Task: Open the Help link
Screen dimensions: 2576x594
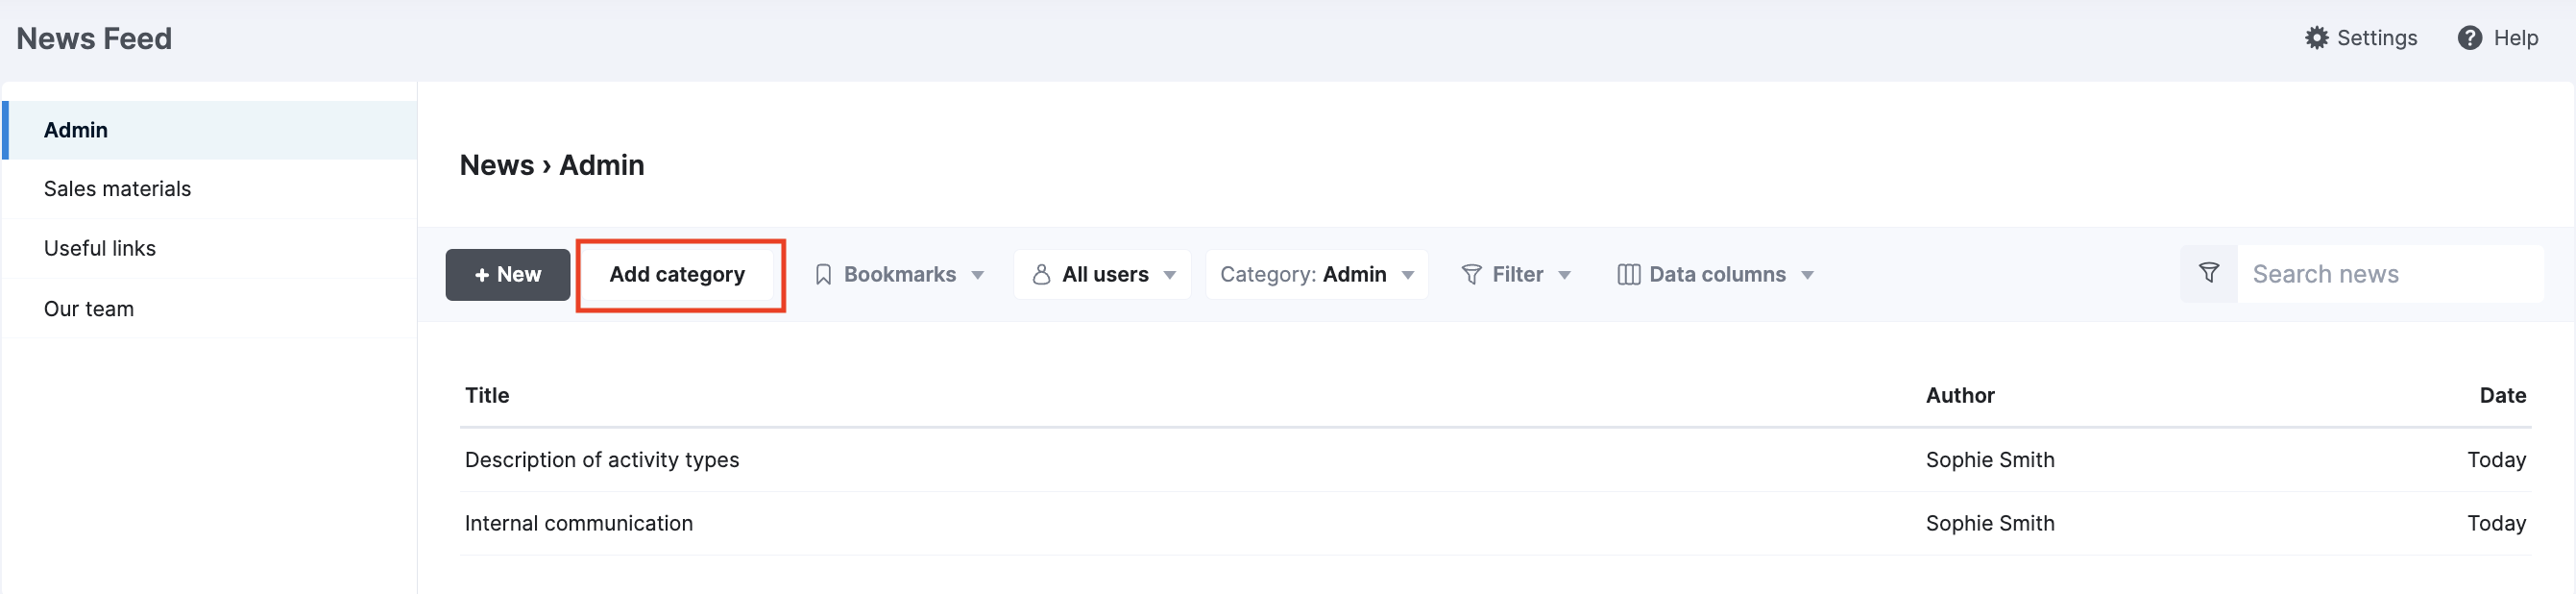Action: point(2497,38)
